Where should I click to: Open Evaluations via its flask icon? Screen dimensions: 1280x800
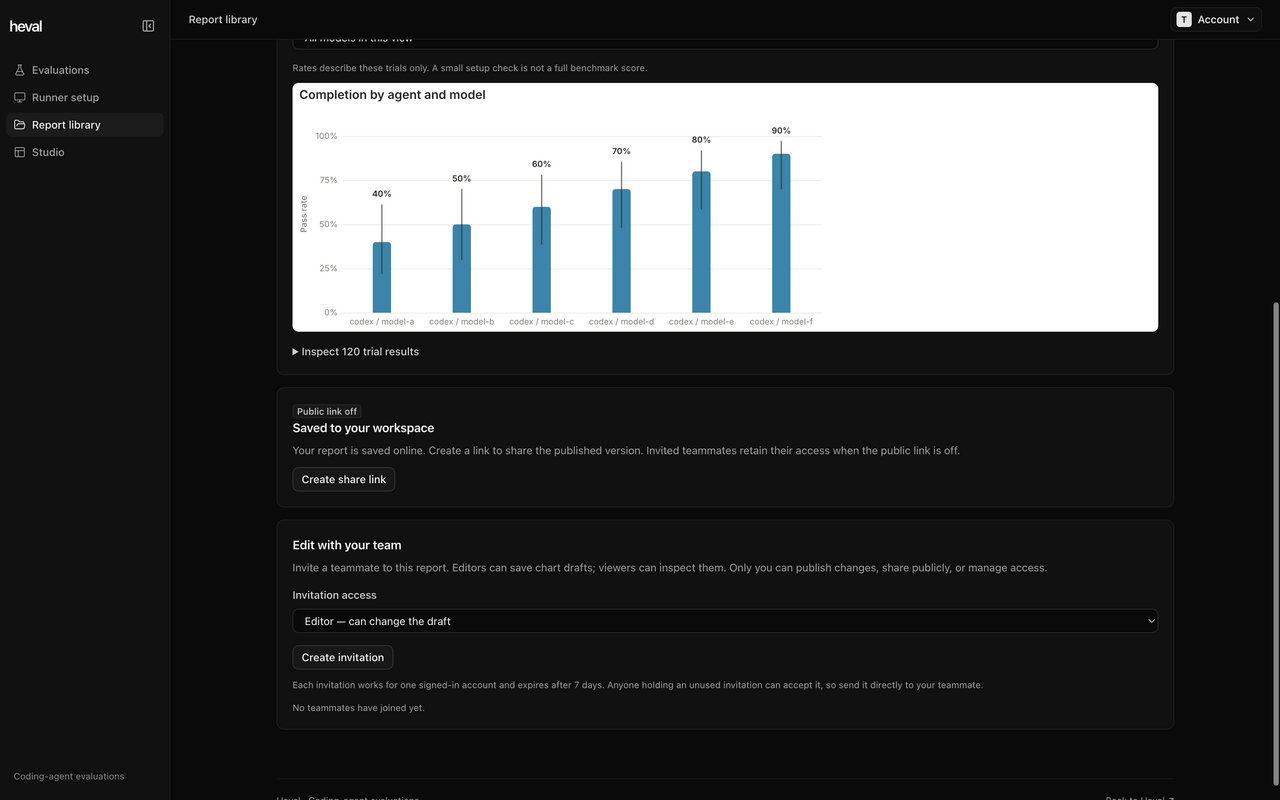[x=20, y=70]
